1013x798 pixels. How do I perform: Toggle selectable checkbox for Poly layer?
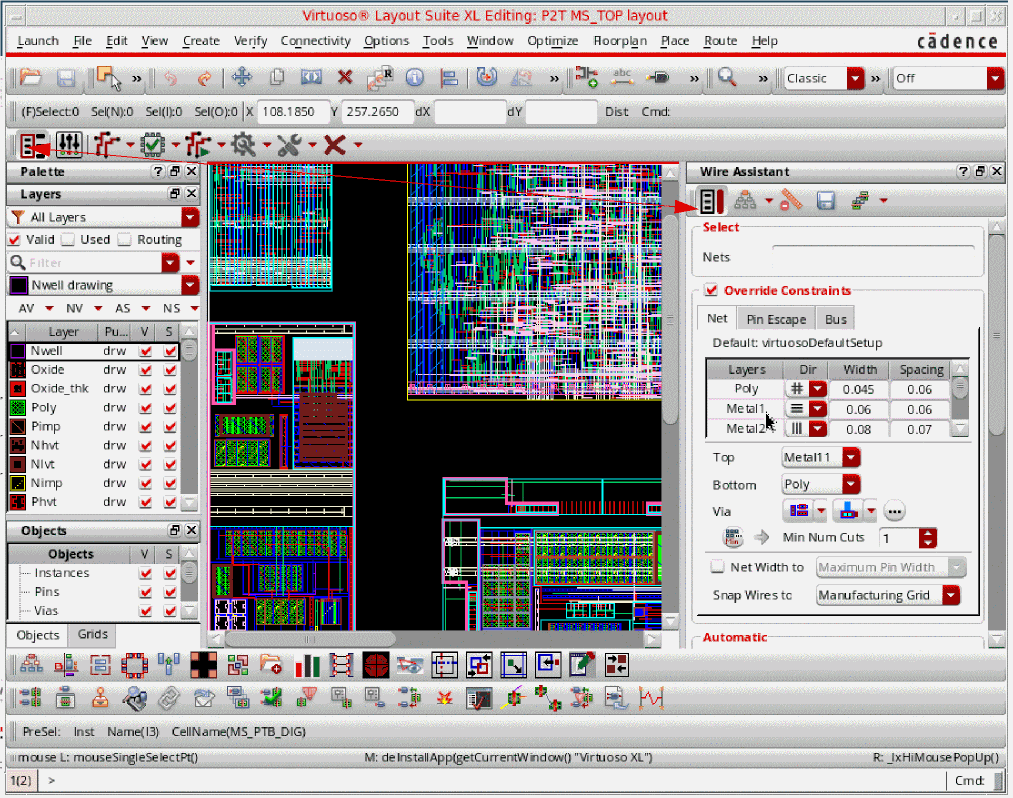coord(171,408)
